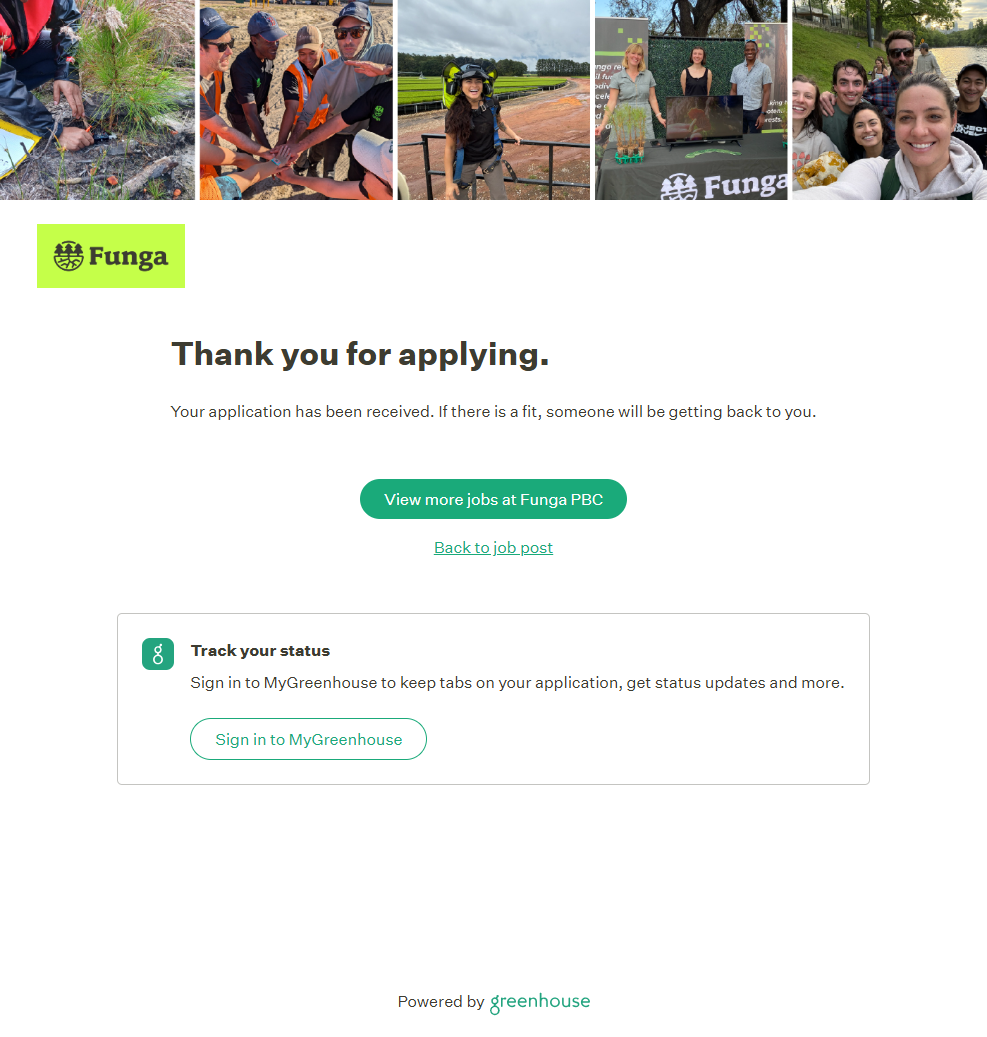Open View more jobs at Funga PBC
Viewport: 987px width, 1037px height.
tap(494, 499)
